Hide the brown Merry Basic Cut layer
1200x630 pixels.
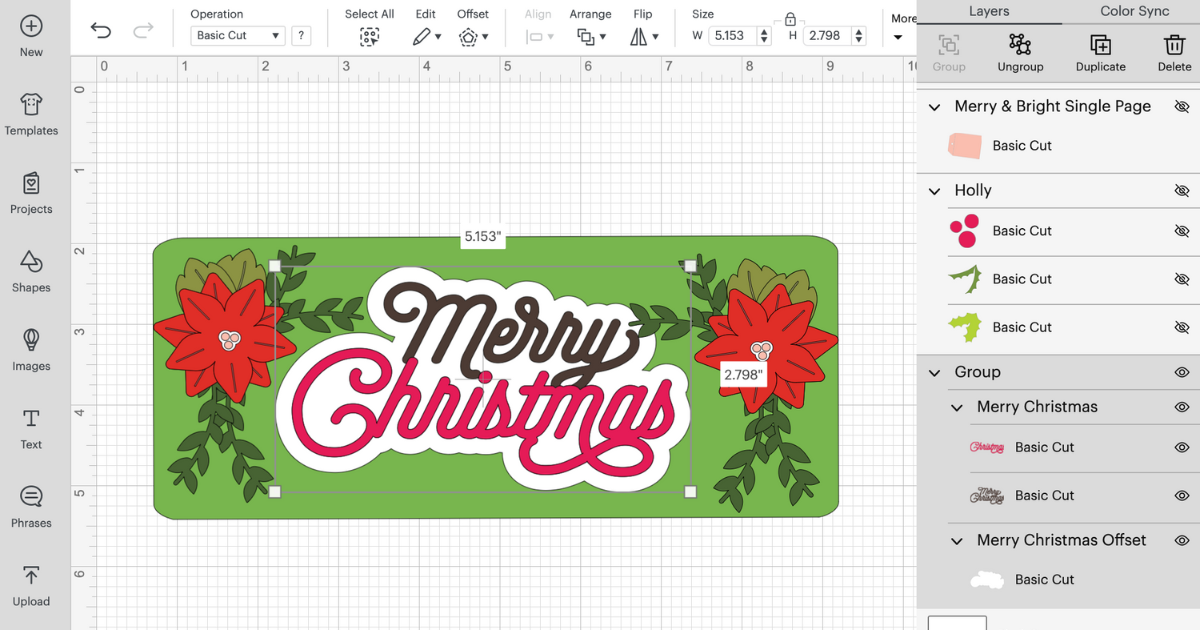point(1182,495)
